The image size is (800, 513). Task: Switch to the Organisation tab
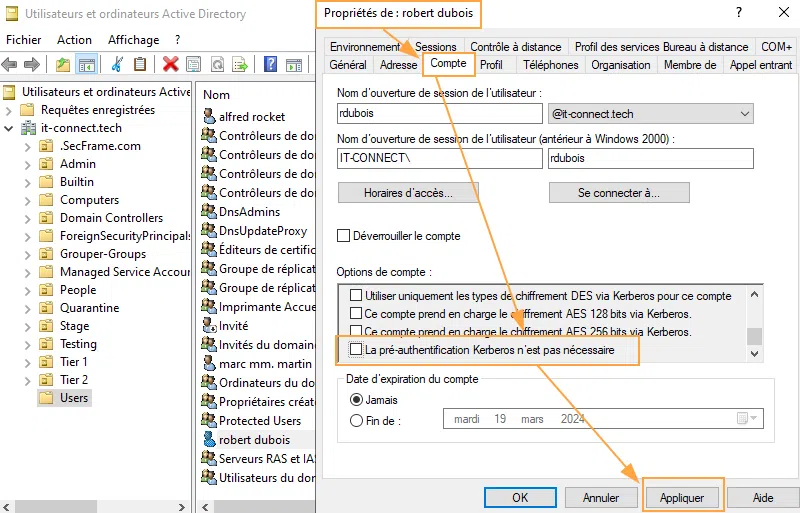pyautogui.click(x=620, y=65)
